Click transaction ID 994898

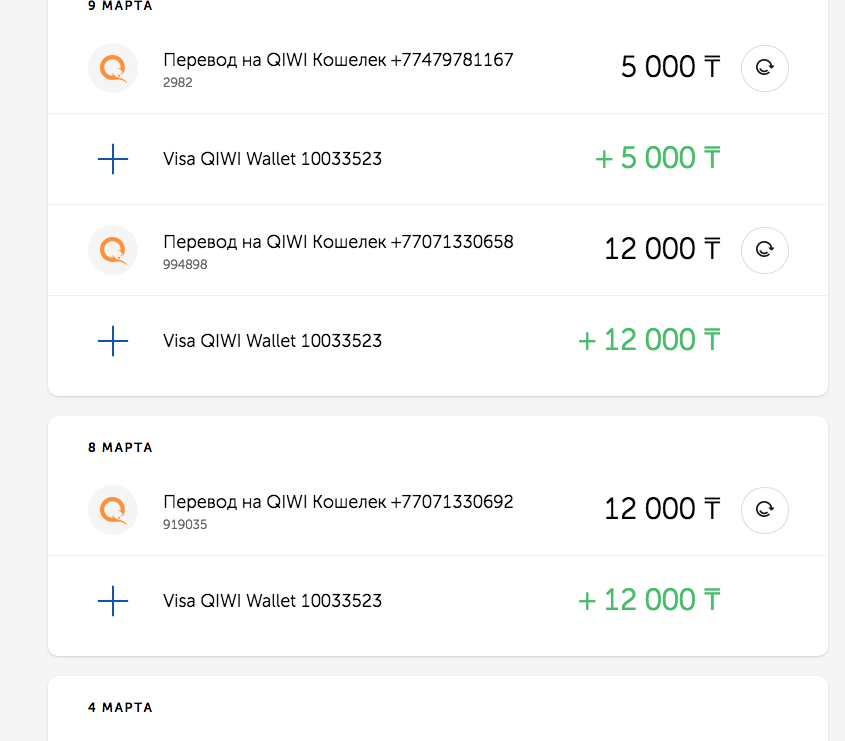coord(185,265)
